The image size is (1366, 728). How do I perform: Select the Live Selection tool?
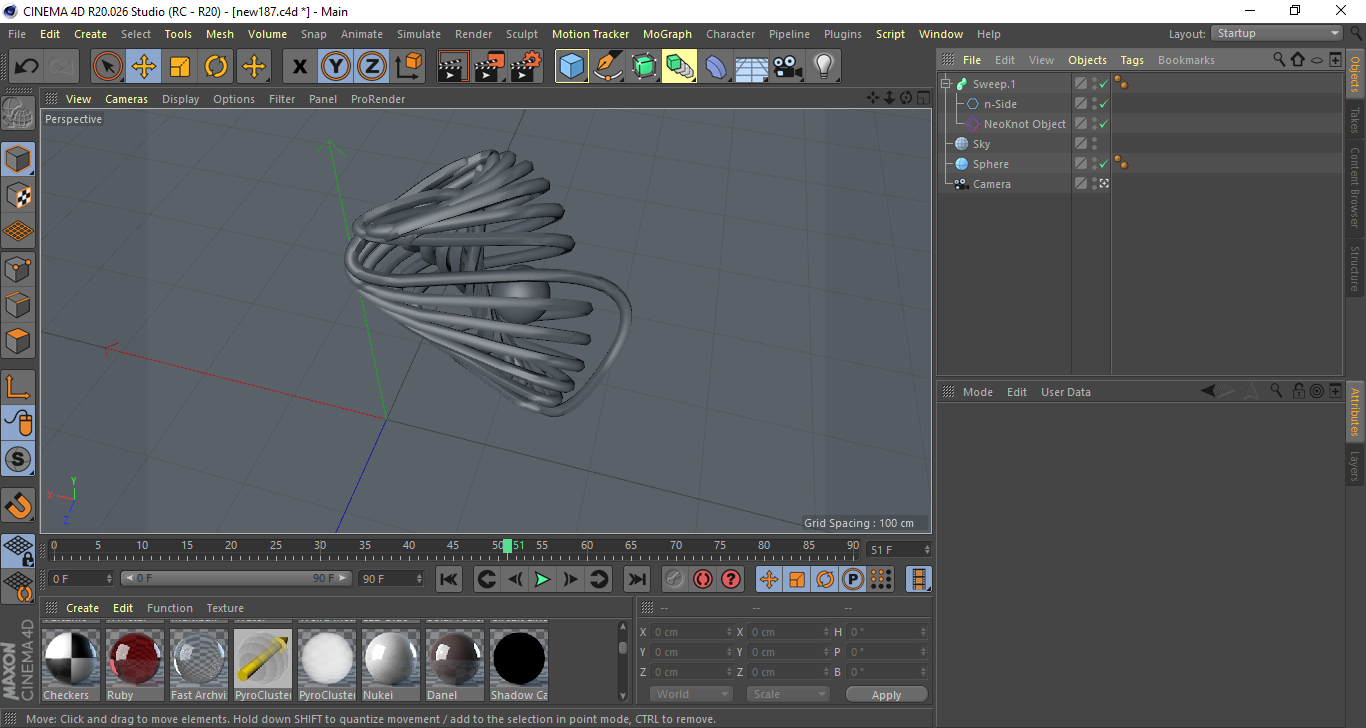(108, 67)
